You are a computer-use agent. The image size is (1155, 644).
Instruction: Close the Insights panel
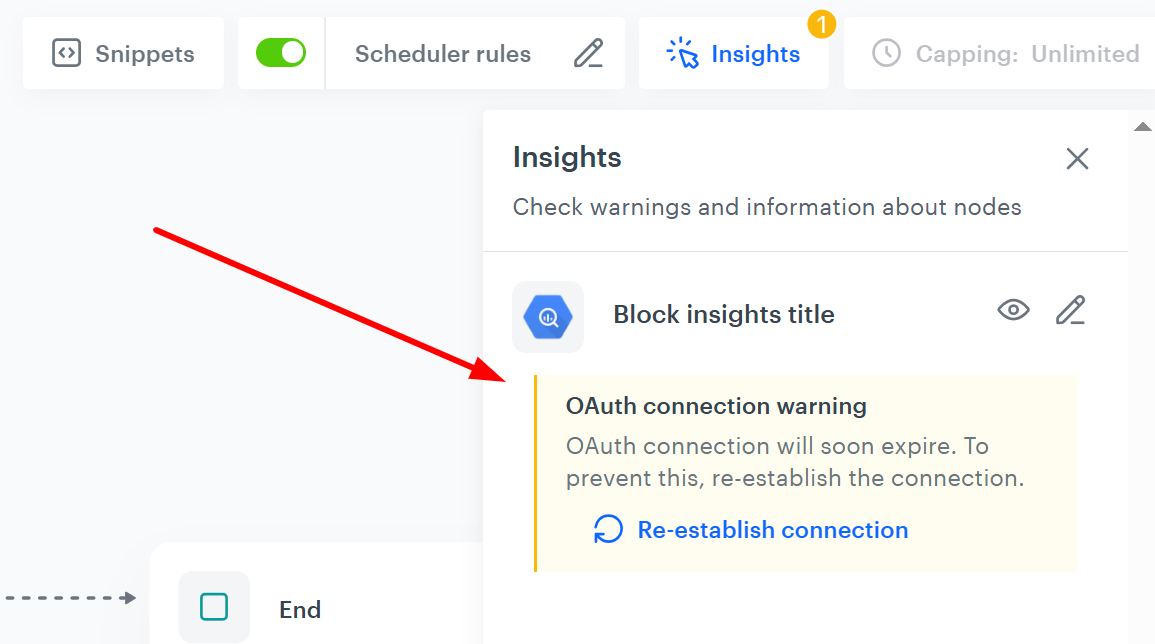[x=1077, y=158]
